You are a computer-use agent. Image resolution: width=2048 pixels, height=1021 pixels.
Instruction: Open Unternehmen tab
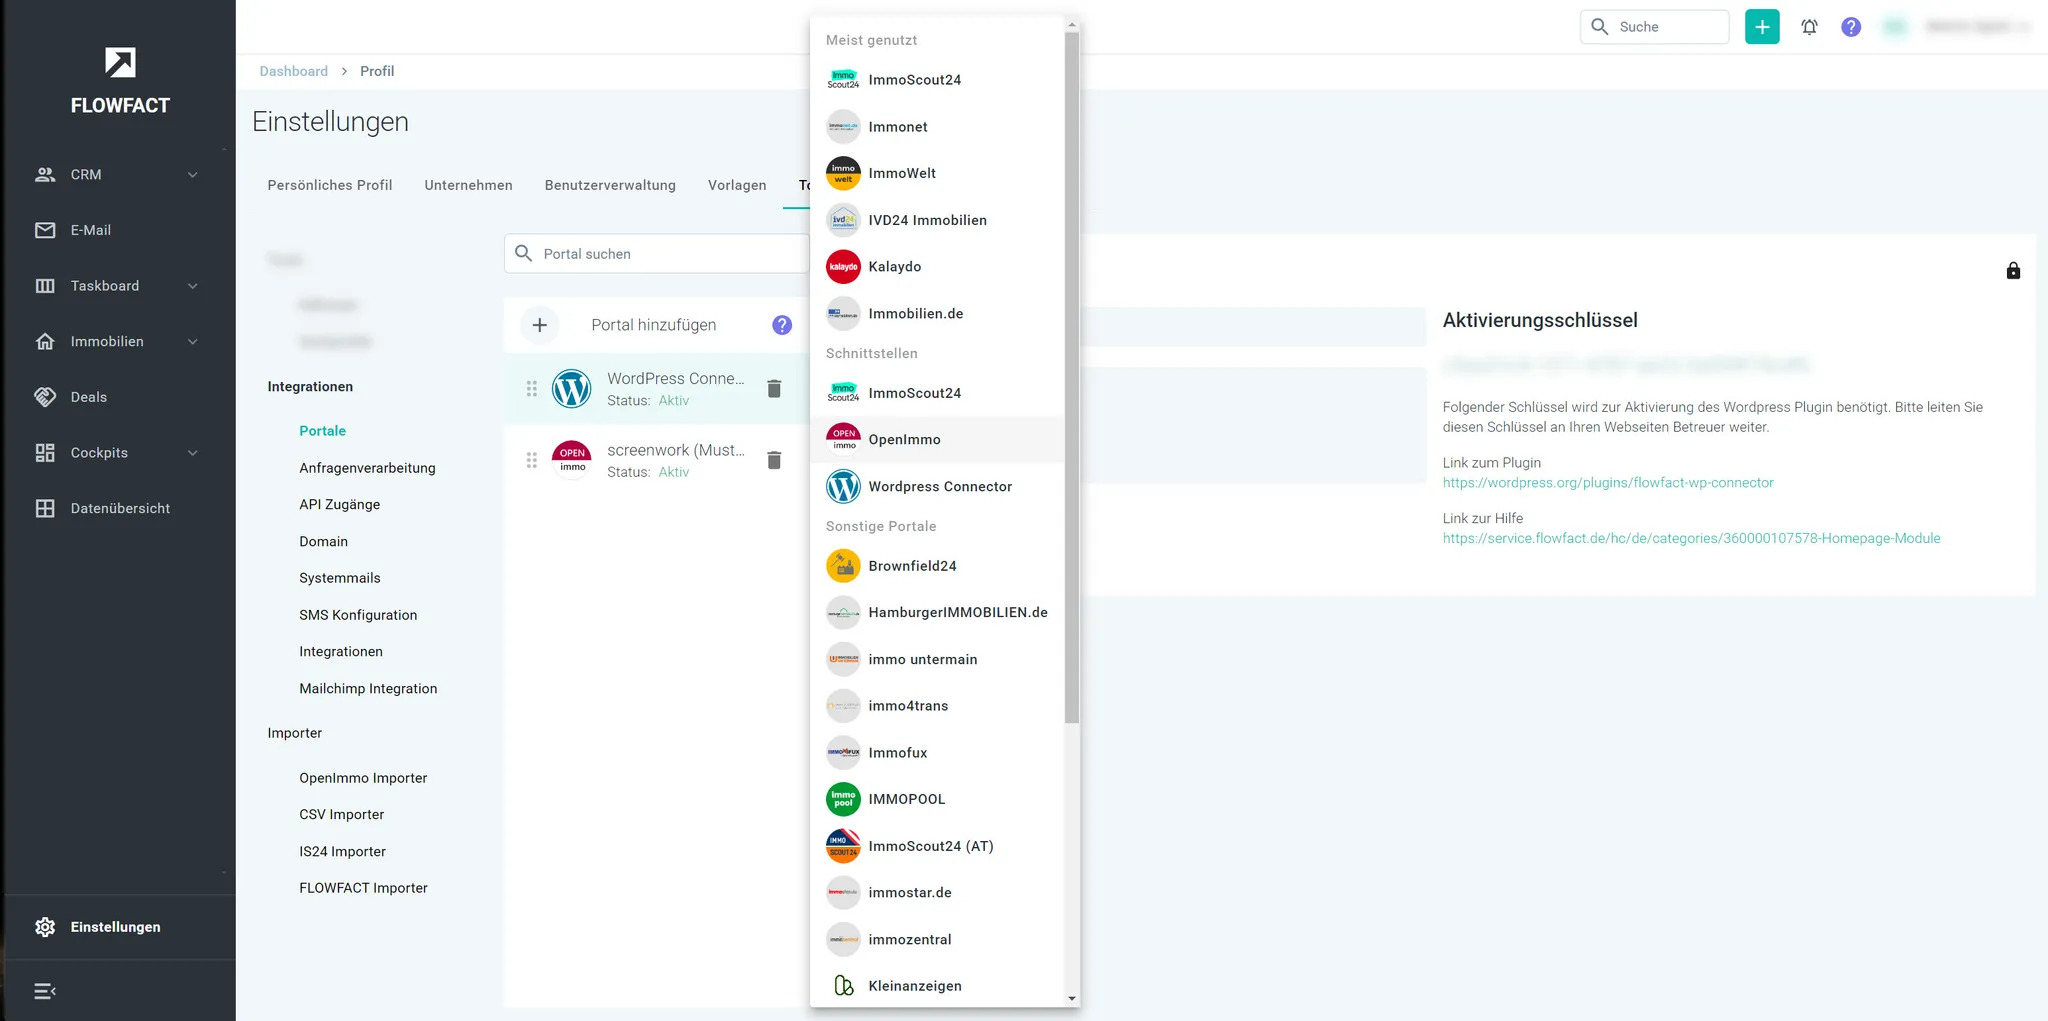(x=468, y=185)
